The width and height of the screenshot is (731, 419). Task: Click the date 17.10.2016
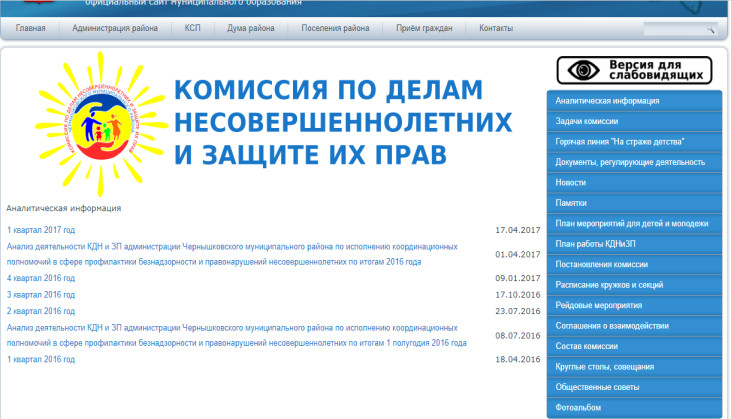[517, 295]
